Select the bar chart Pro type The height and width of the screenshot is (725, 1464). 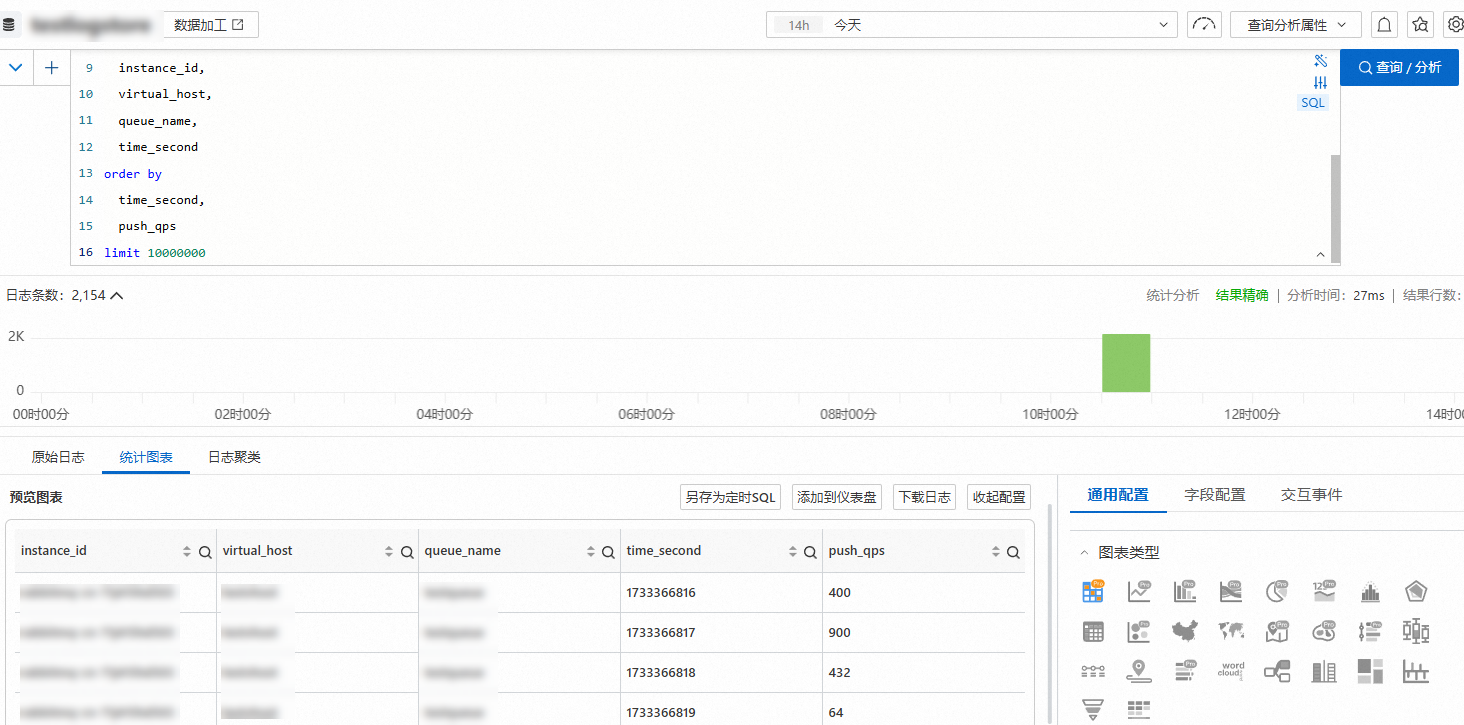[x=1185, y=591]
